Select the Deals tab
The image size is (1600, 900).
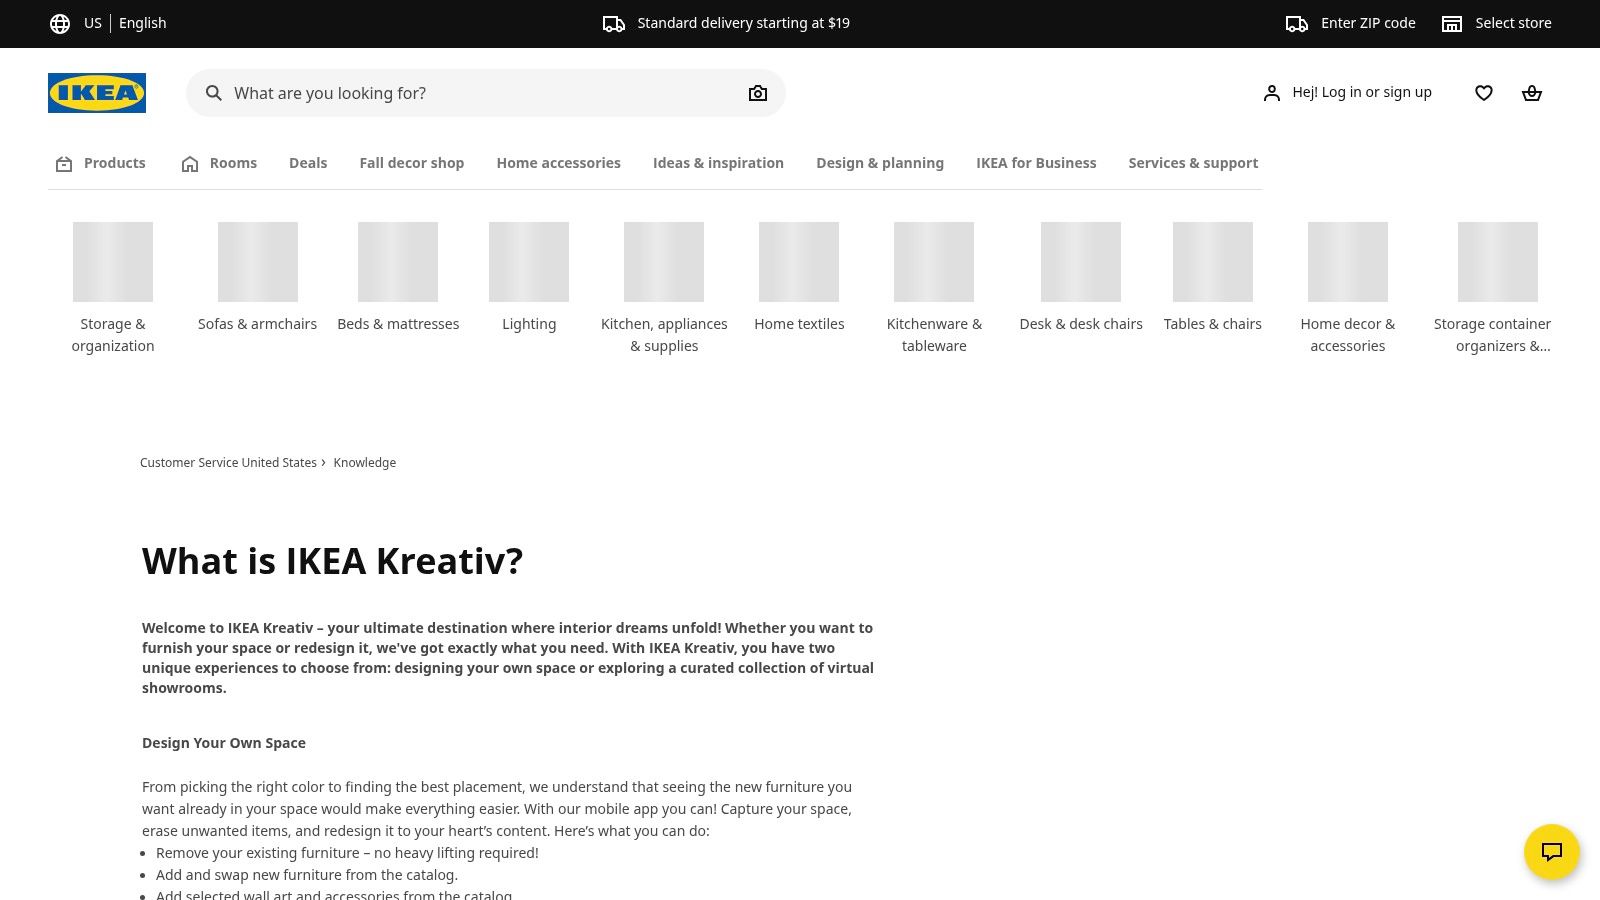click(308, 163)
